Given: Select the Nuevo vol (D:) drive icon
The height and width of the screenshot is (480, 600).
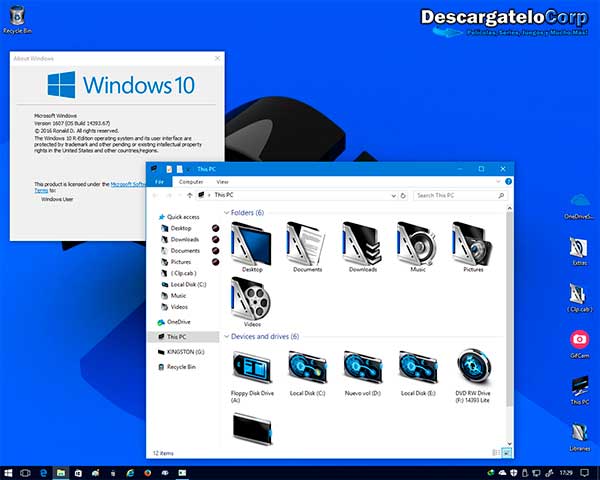Looking at the screenshot, I should click(362, 368).
